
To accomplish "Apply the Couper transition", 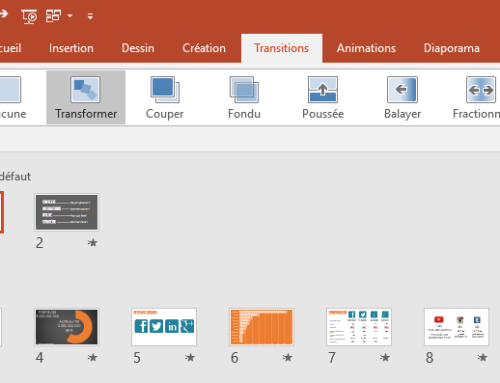I will coord(165,97).
